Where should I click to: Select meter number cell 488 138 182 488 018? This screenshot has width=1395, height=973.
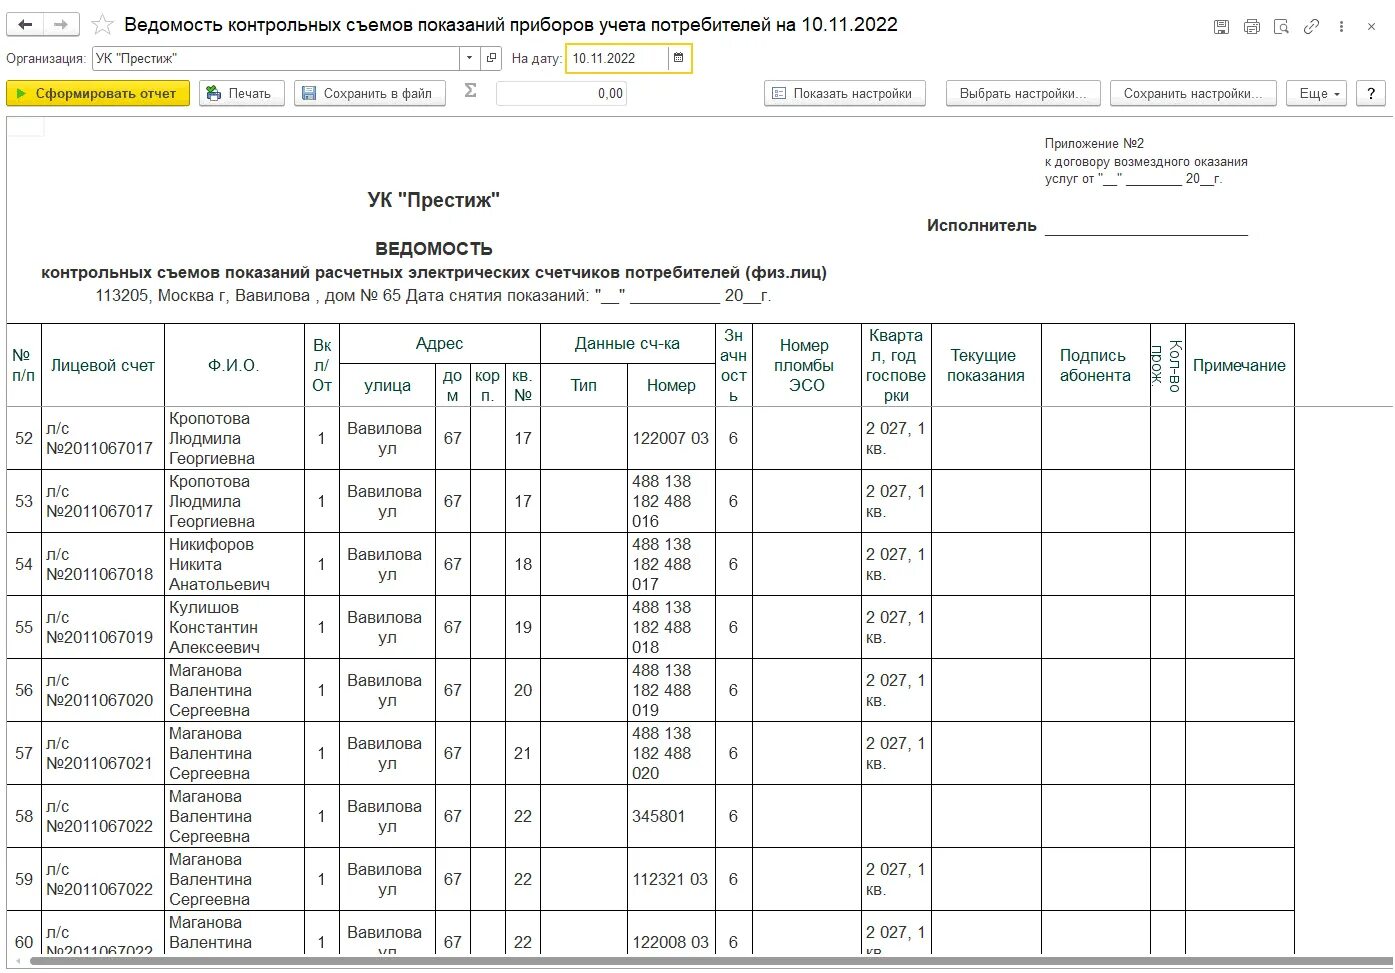point(671,627)
